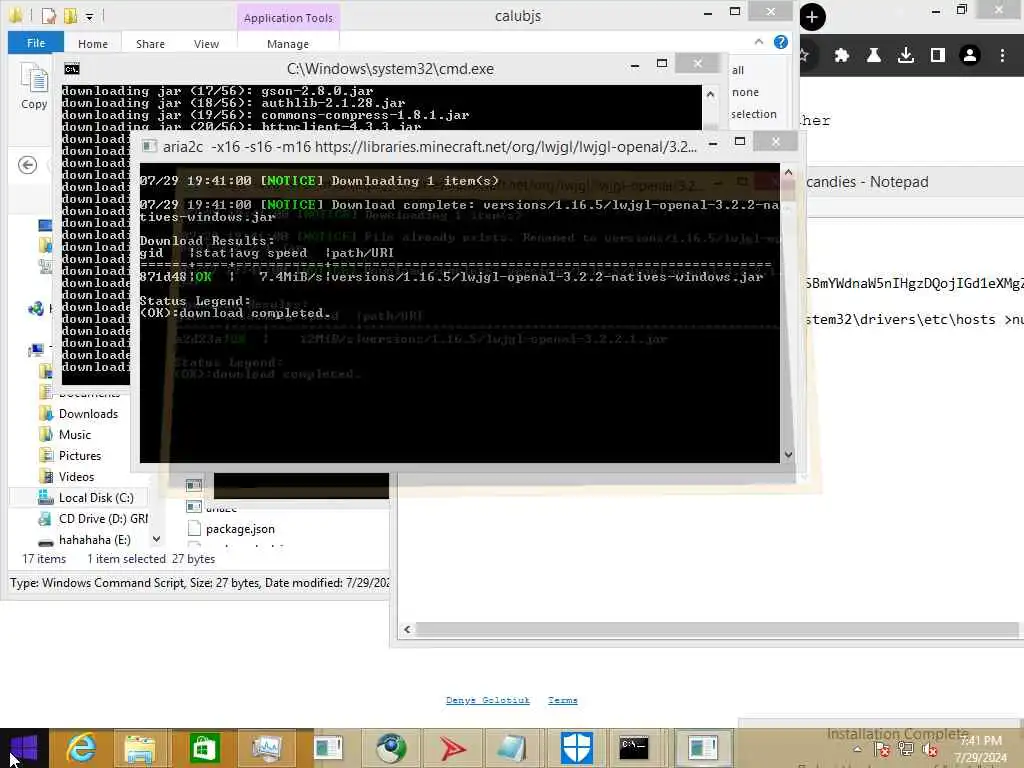Open the performance monitor taskbar icon
This screenshot has height=768, width=1024.
click(x=267, y=748)
